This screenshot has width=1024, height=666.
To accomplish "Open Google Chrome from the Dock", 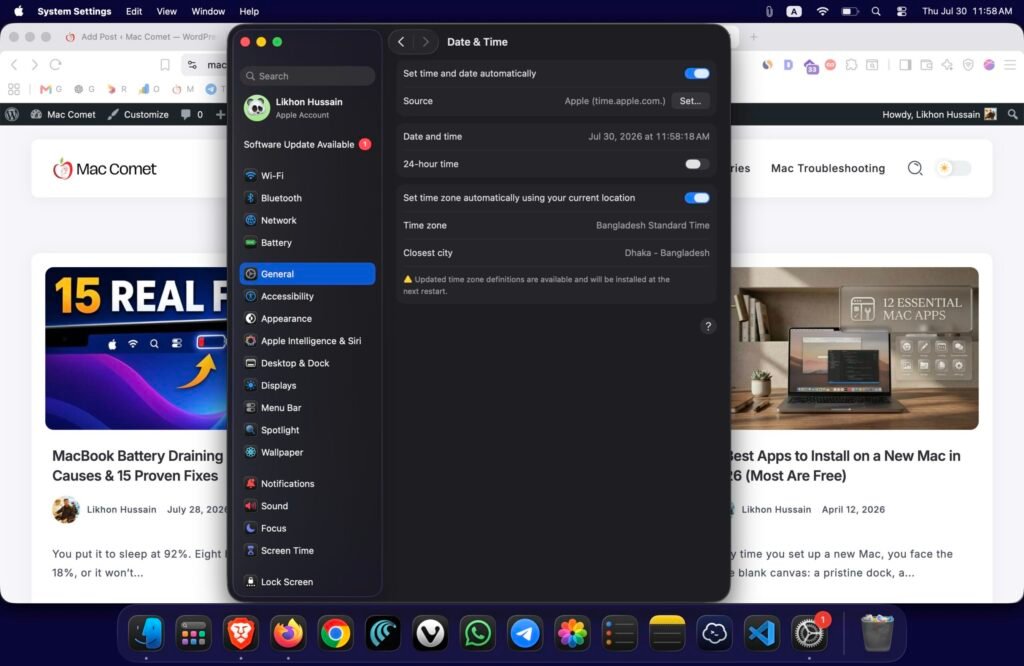I will [x=335, y=633].
